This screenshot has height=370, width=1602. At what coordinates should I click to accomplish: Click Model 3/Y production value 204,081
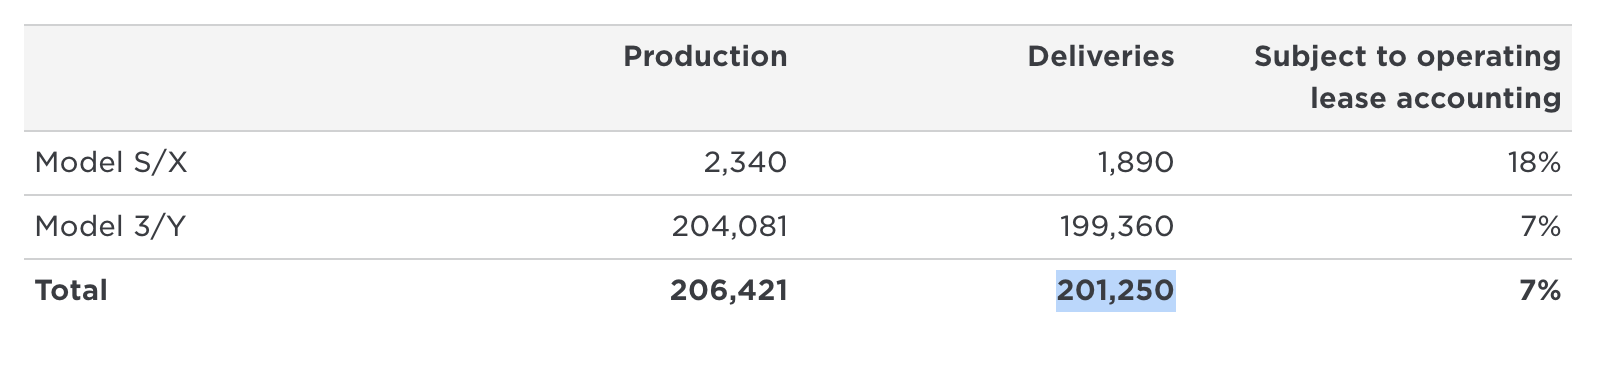point(730,227)
